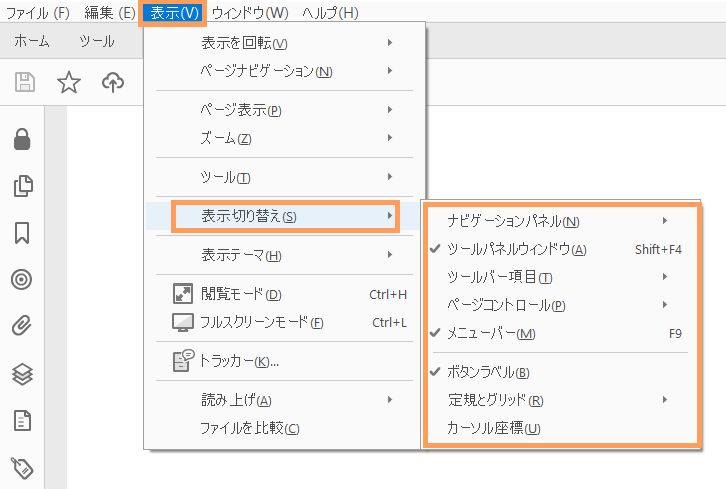
Task: Expand ナビゲーションパネル(N) submenu
Action: 560,221
